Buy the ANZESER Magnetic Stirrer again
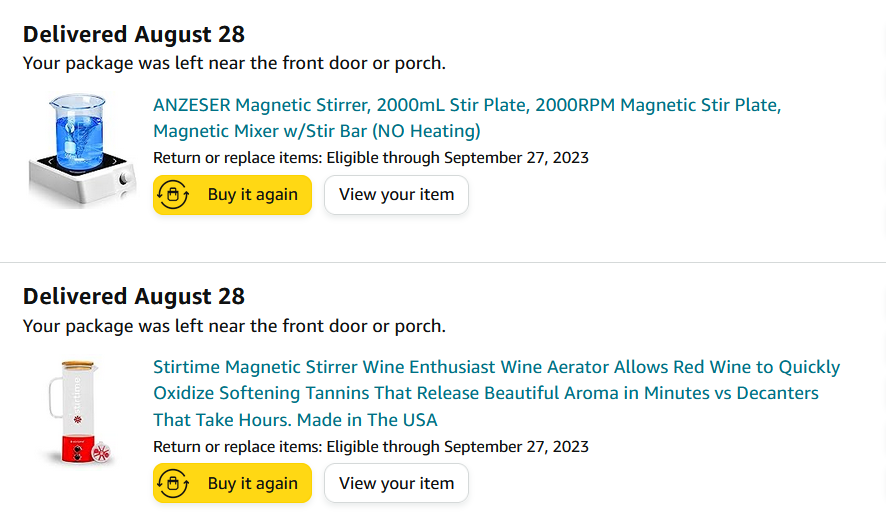The image size is (886, 525). coord(232,194)
